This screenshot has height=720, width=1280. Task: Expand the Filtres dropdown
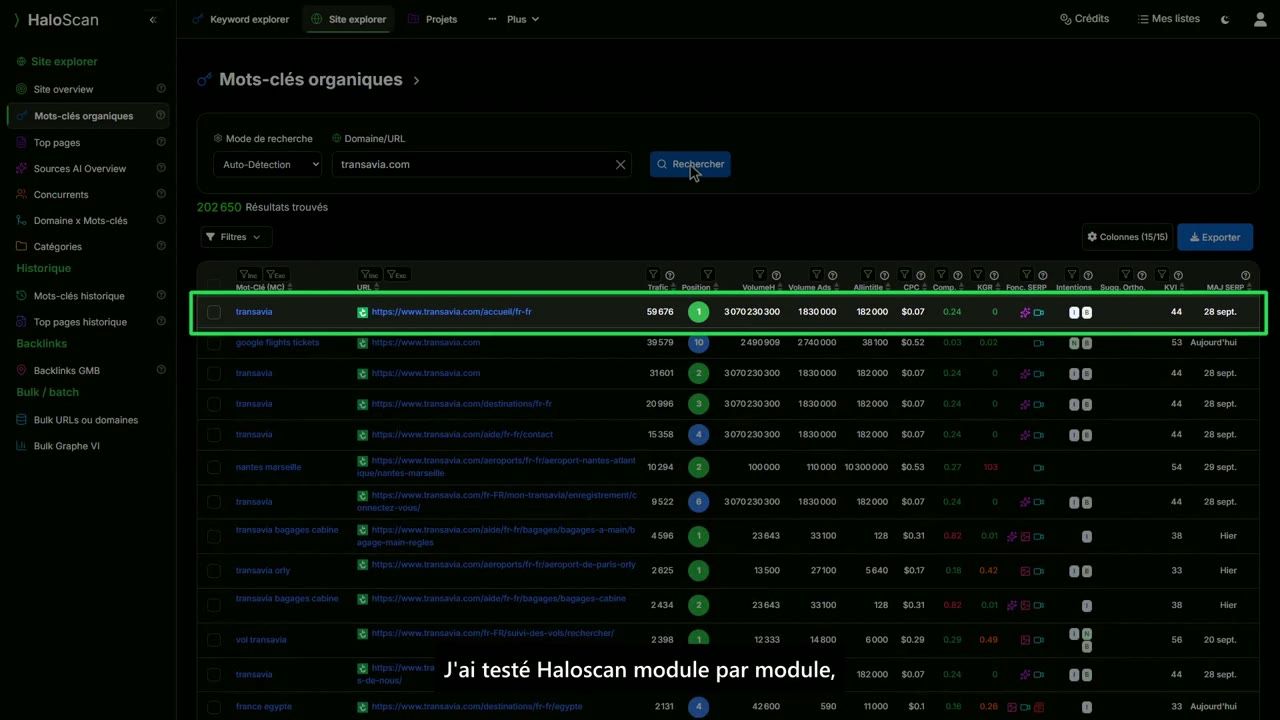[x=236, y=237]
